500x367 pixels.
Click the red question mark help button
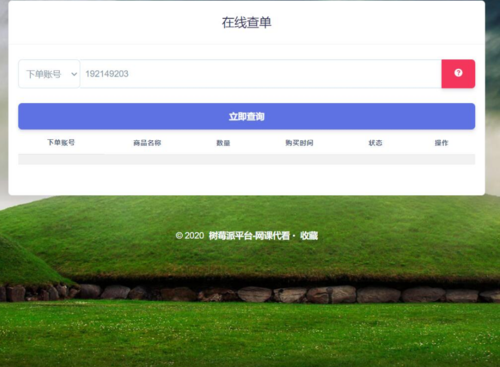pos(458,74)
